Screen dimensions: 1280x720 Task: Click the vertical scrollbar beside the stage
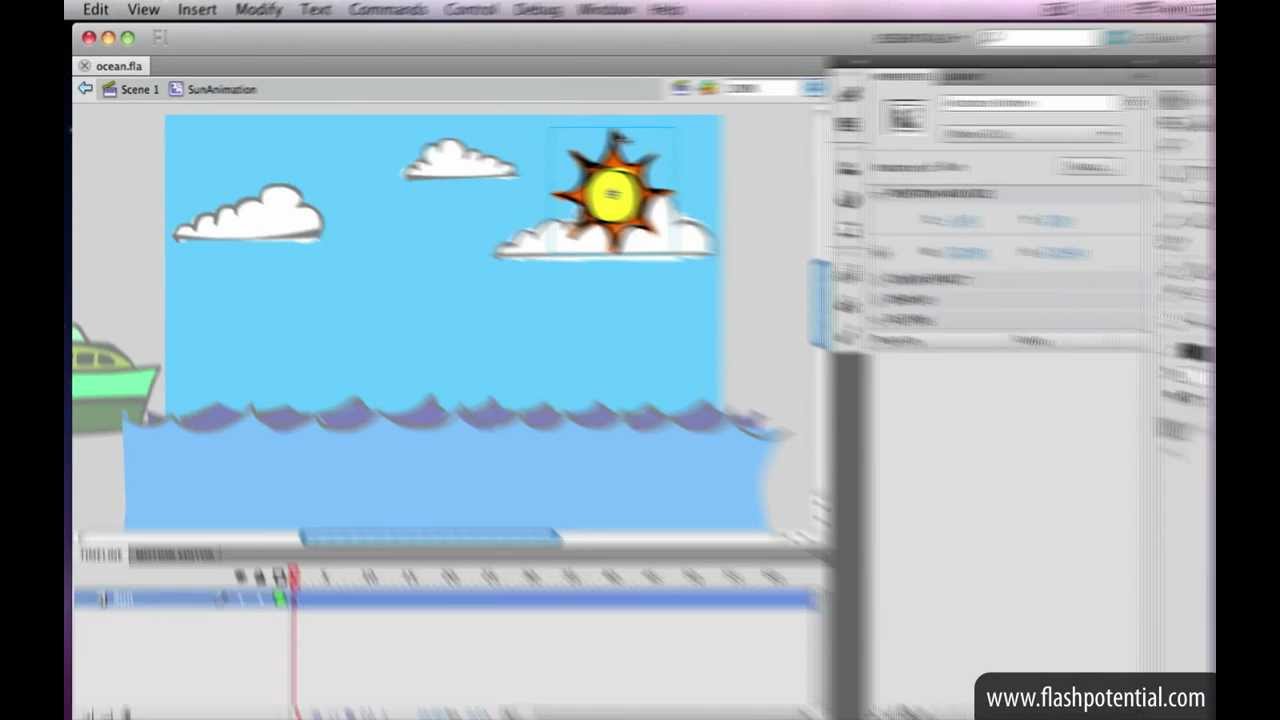pyautogui.click(x=819, y=304)
